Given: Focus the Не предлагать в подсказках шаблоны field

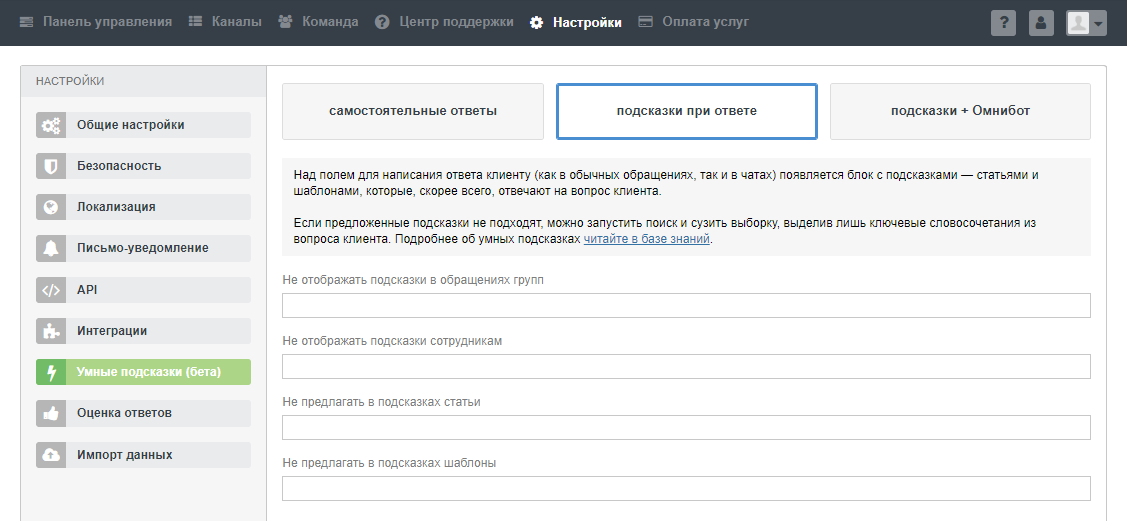Looking at the screenshot, I should coord(686,489).
